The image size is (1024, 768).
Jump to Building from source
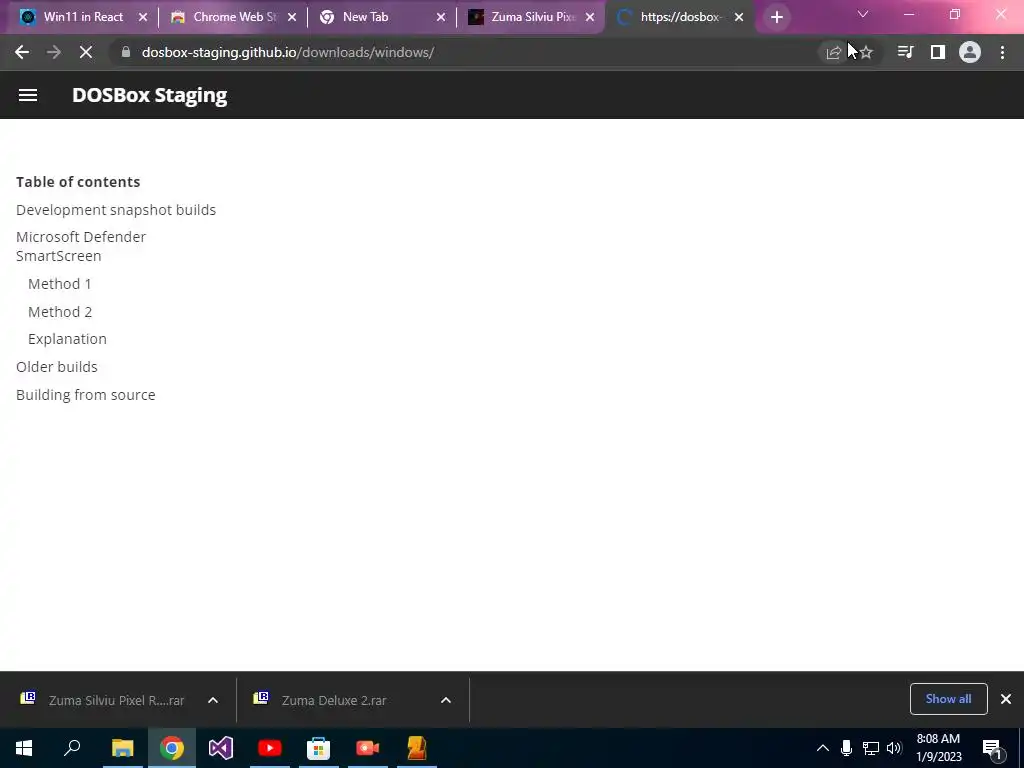86,394
